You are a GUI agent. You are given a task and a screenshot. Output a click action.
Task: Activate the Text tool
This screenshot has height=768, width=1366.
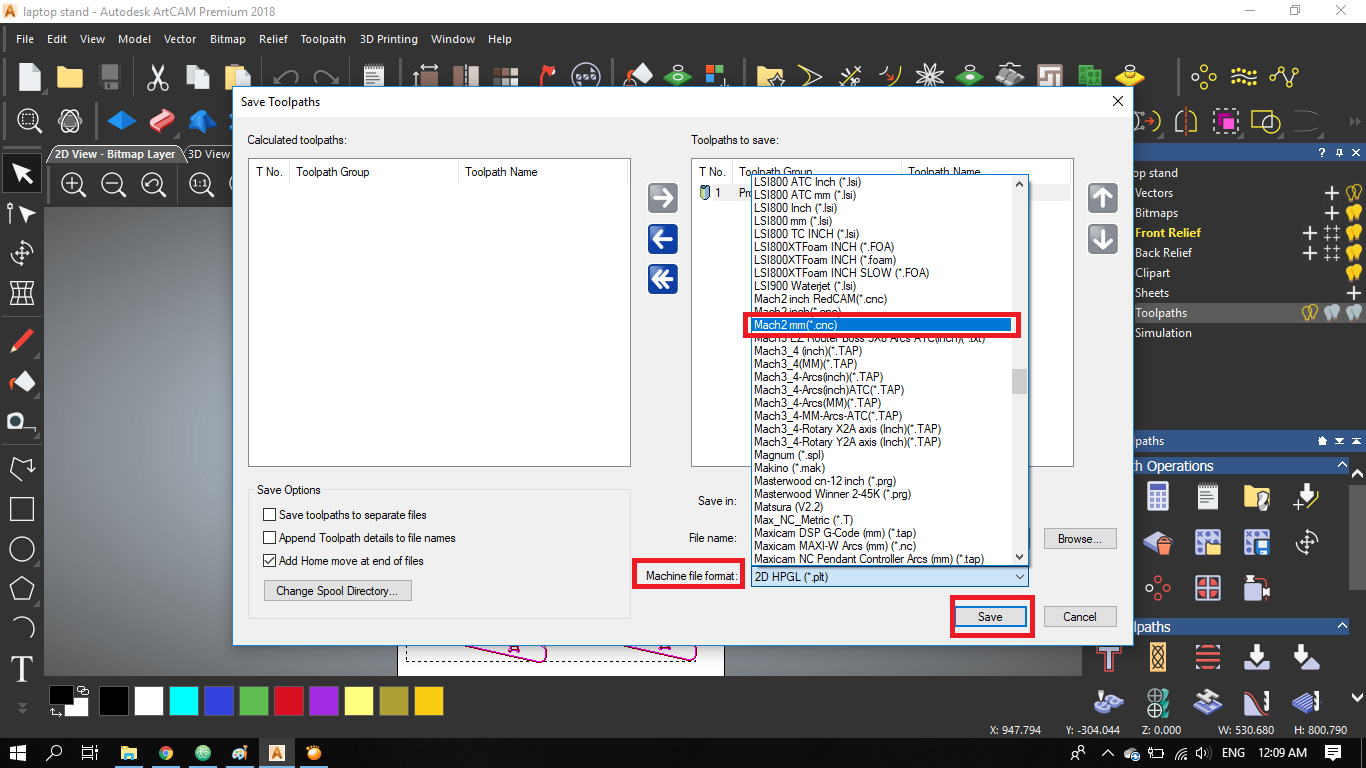click(22, 668)
